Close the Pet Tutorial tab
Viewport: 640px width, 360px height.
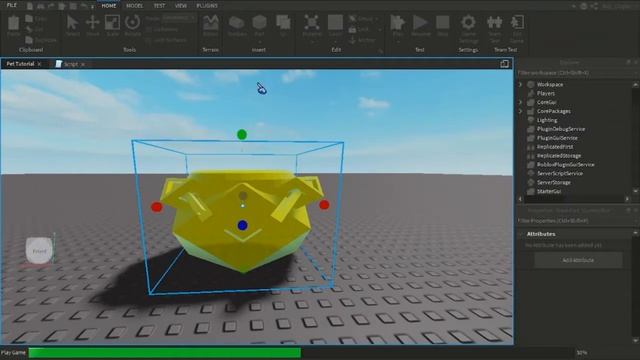(40, 64)
